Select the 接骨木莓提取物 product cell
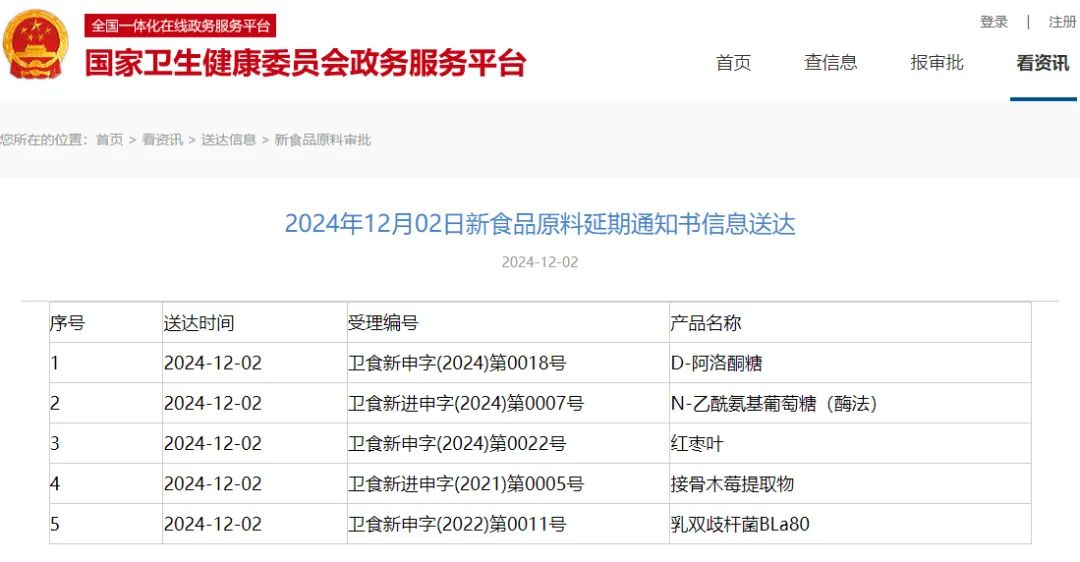Image resolution: width=1080 pixels, height=562 pixels. point(850,483)
